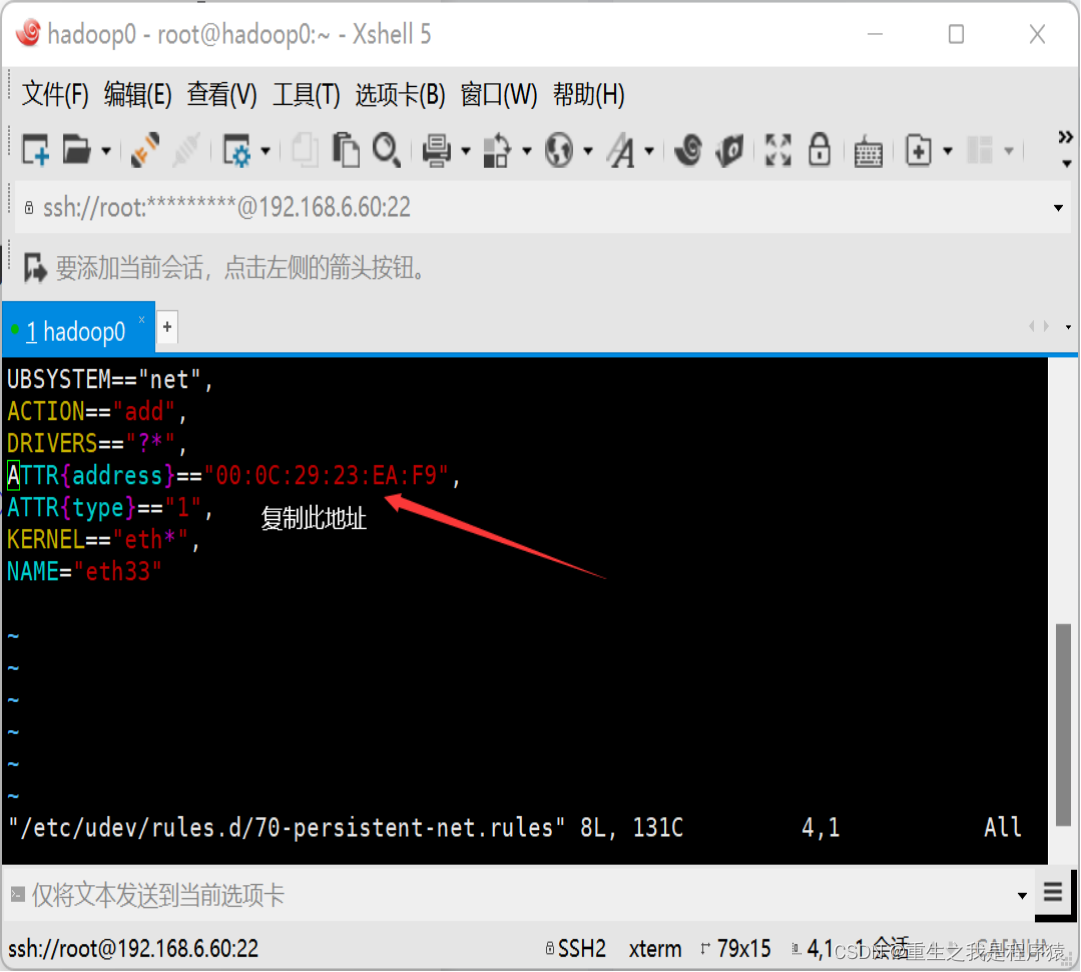Screen dimensions: 1081x972
Task: Click the grayed-out layout panes icon
Action: pyautogui.click(x=980, y=150)
